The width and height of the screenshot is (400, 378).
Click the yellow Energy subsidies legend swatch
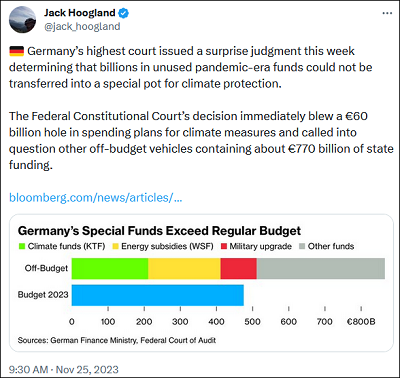tap(116, 246)
